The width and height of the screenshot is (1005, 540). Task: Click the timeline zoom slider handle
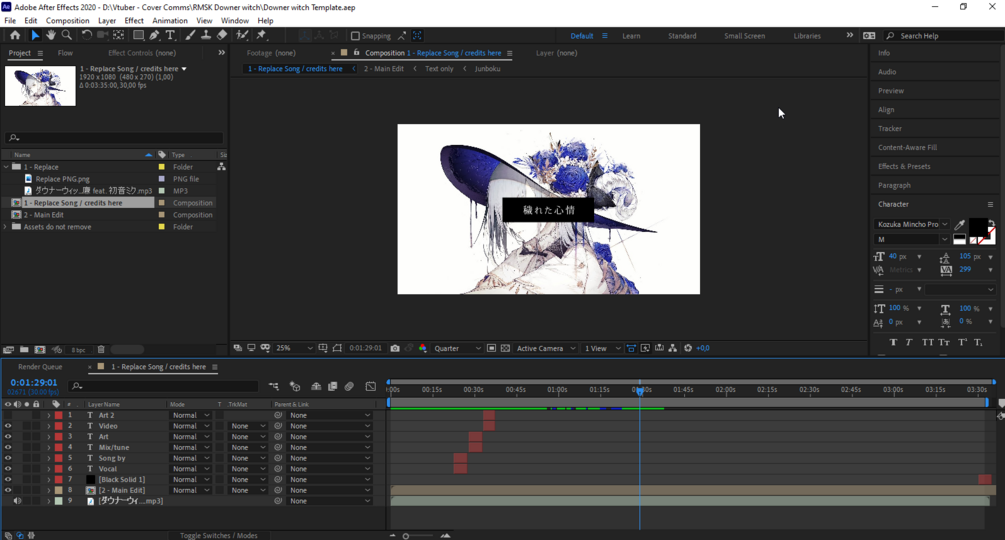[406, 536]
